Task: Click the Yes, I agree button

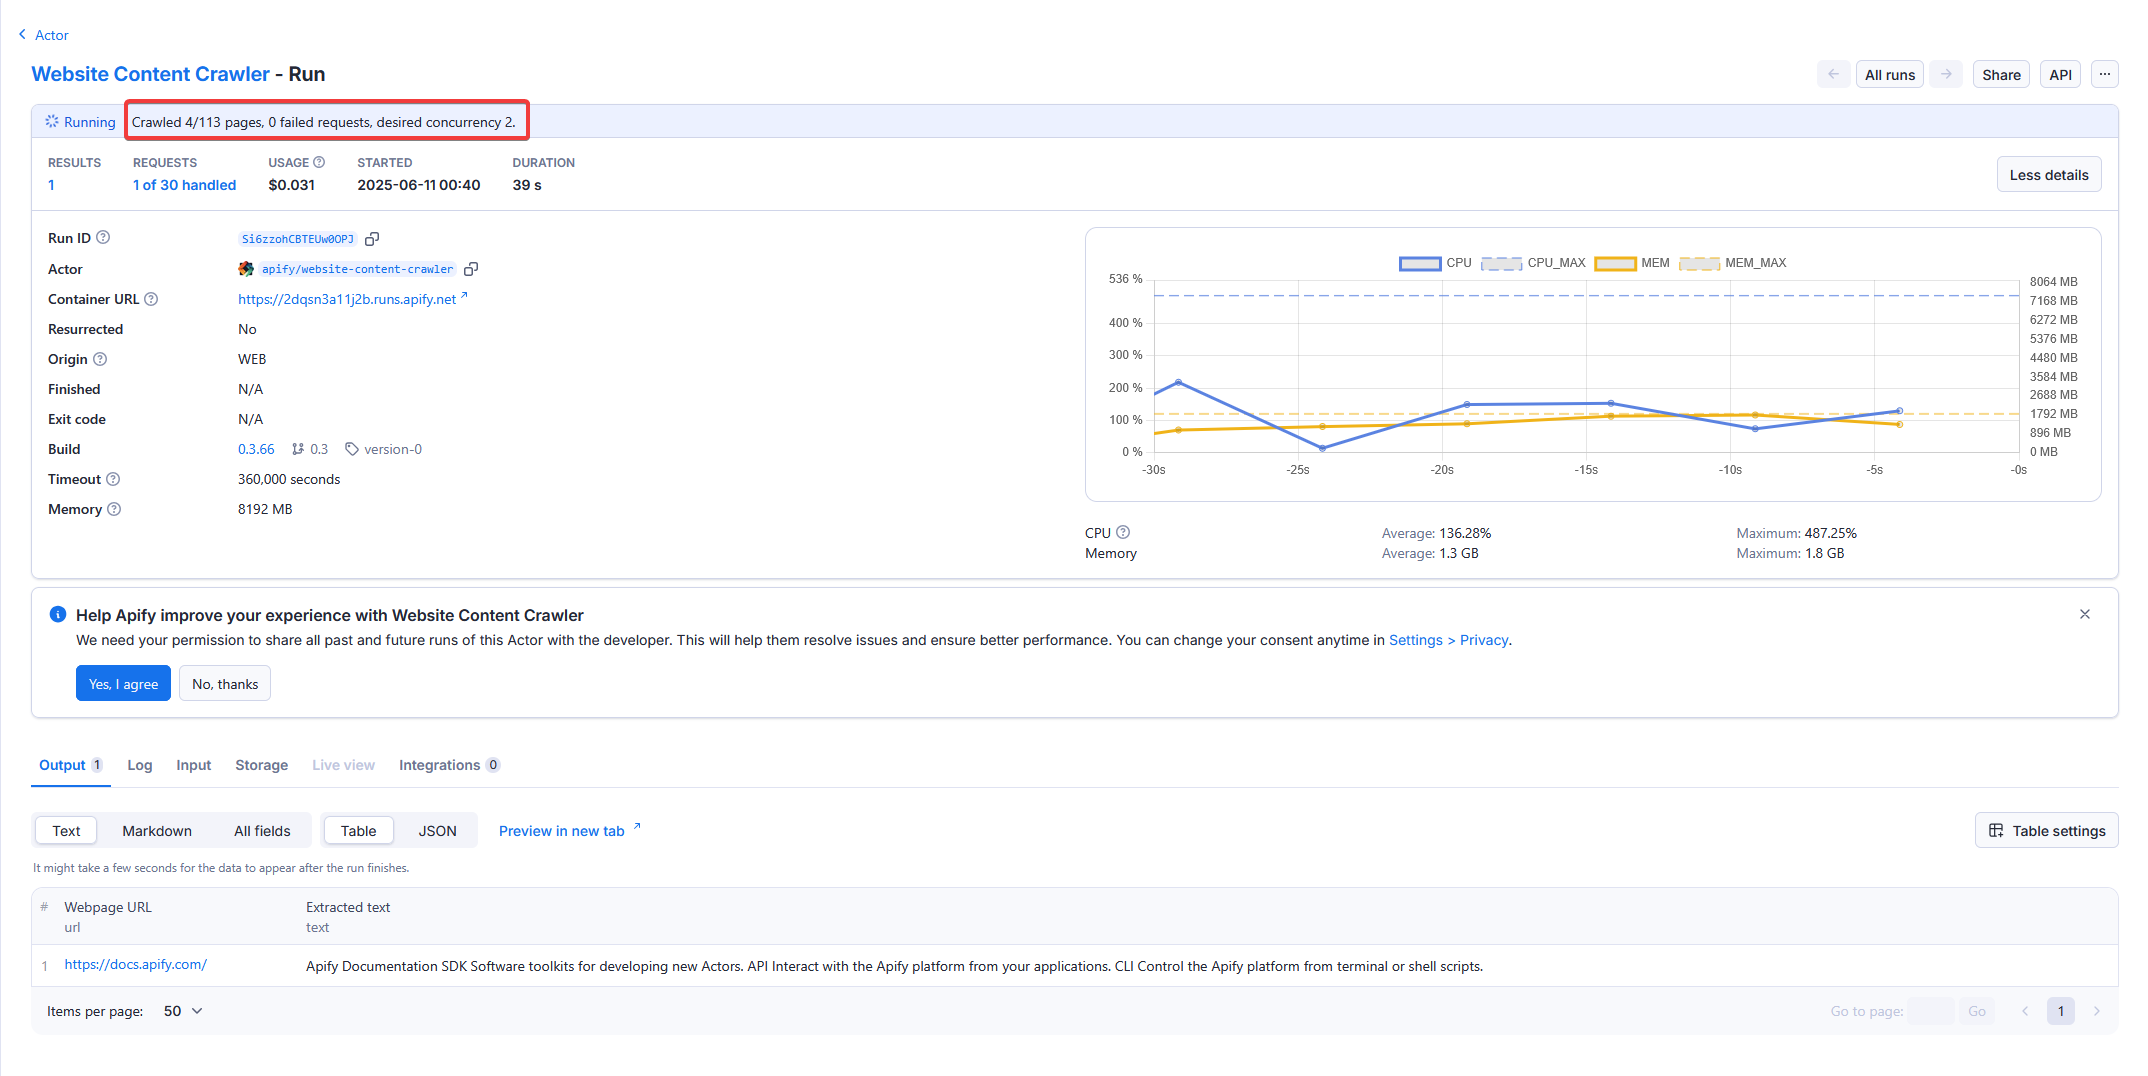Action: point(123,684)
